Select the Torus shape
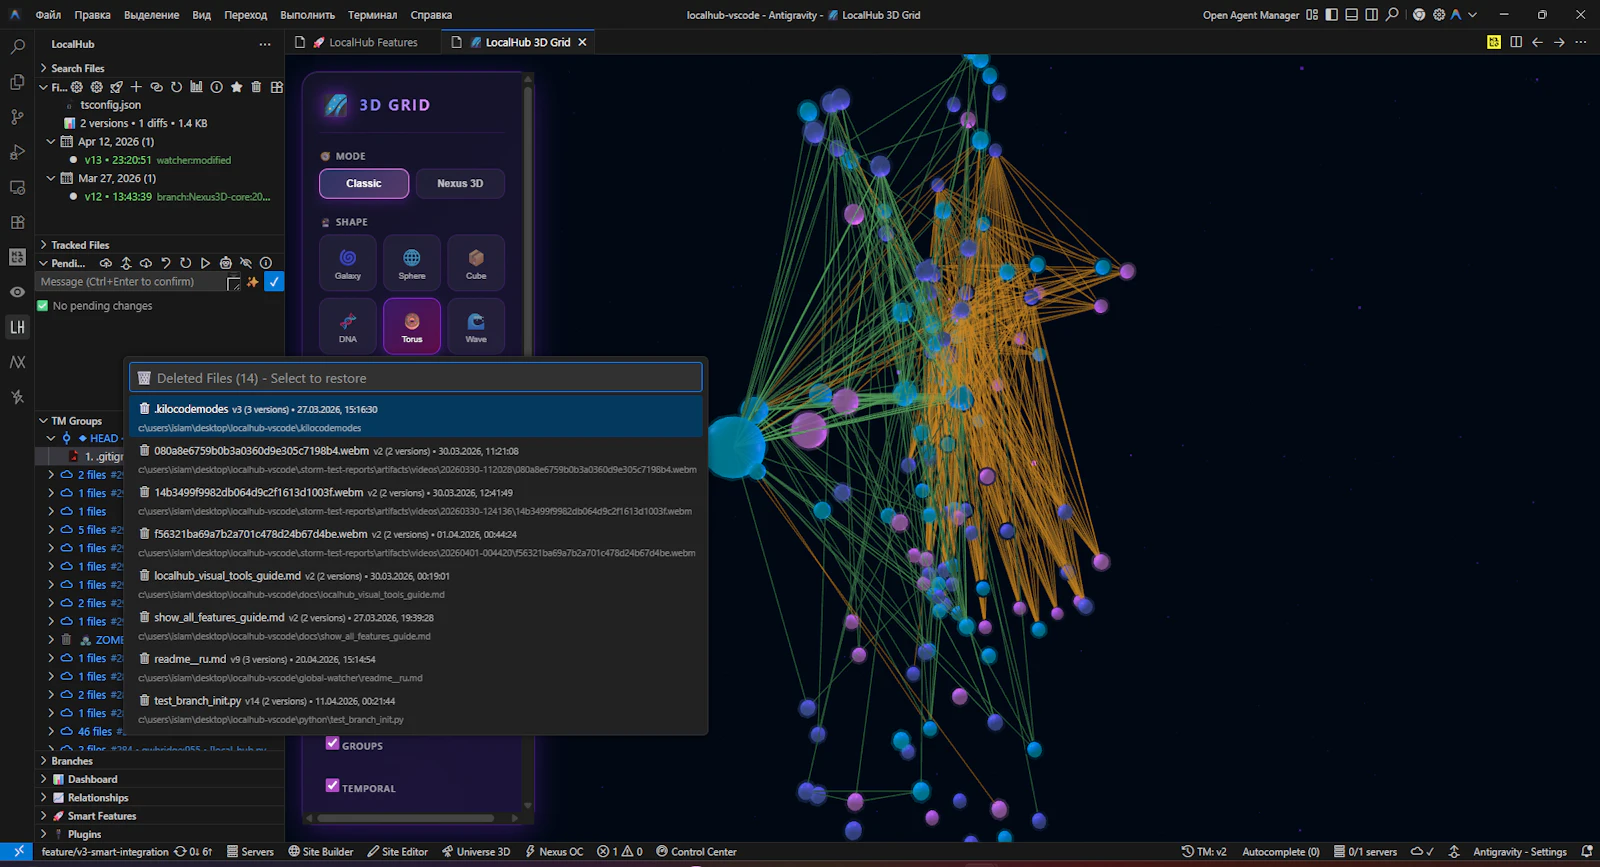This screenshot has width=1600, height=867. (412, 326)
